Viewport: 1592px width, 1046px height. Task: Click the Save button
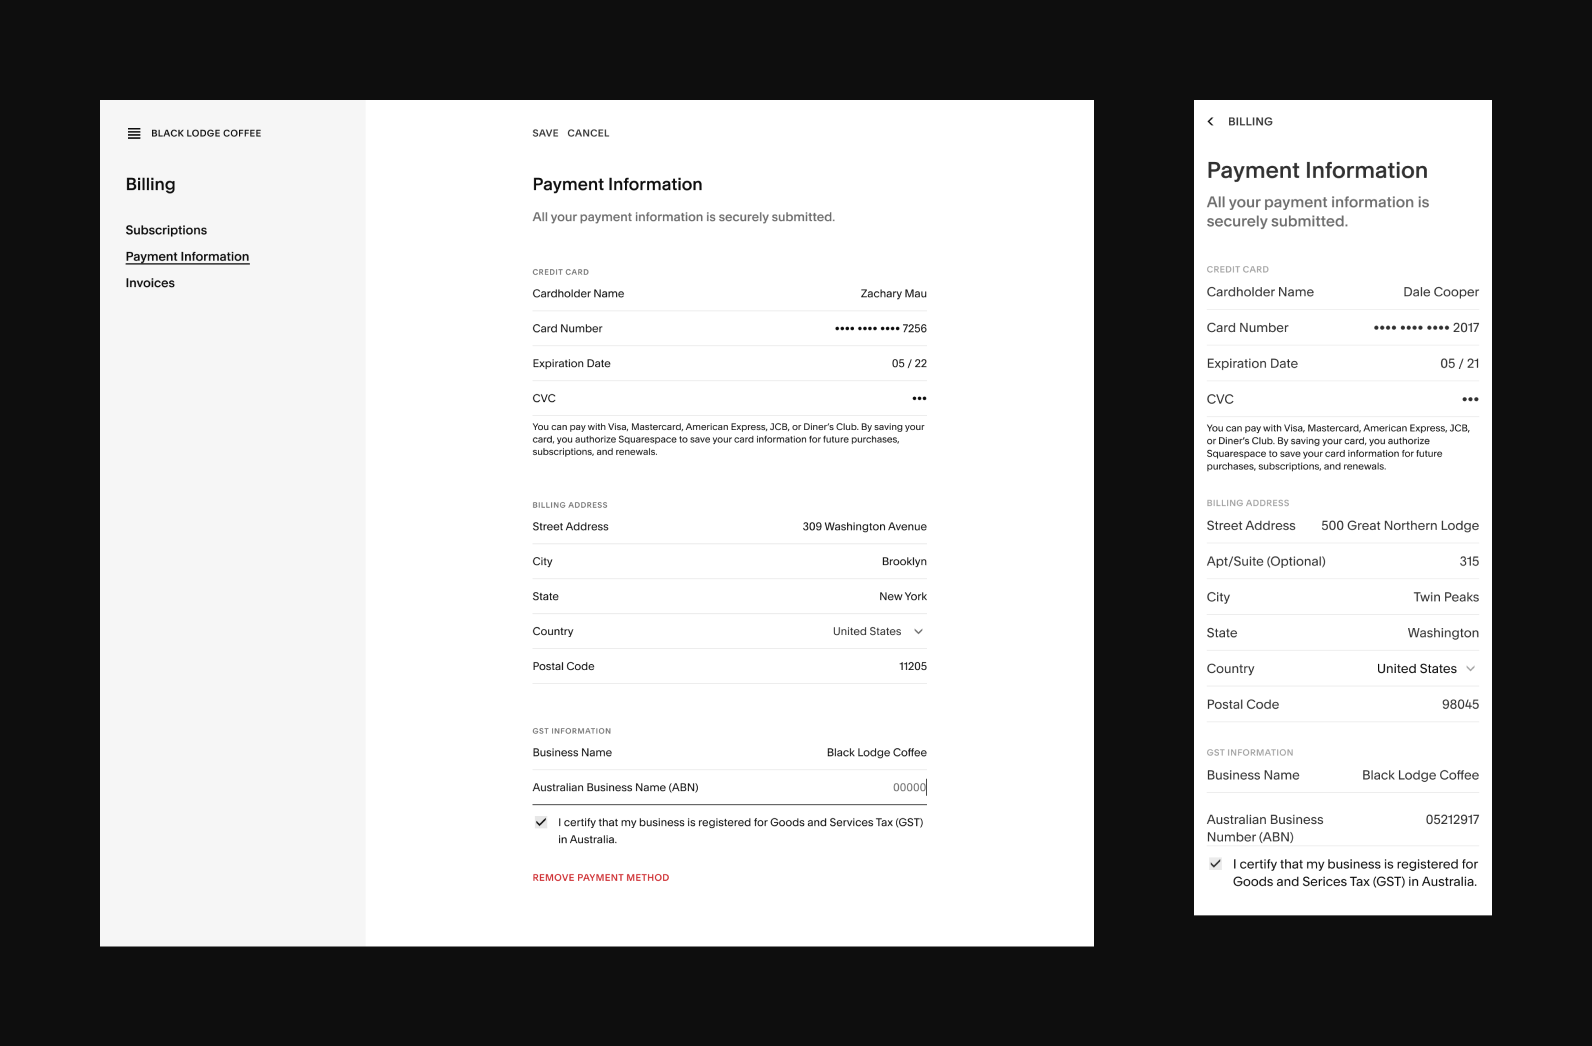click(x=545, y=133)
